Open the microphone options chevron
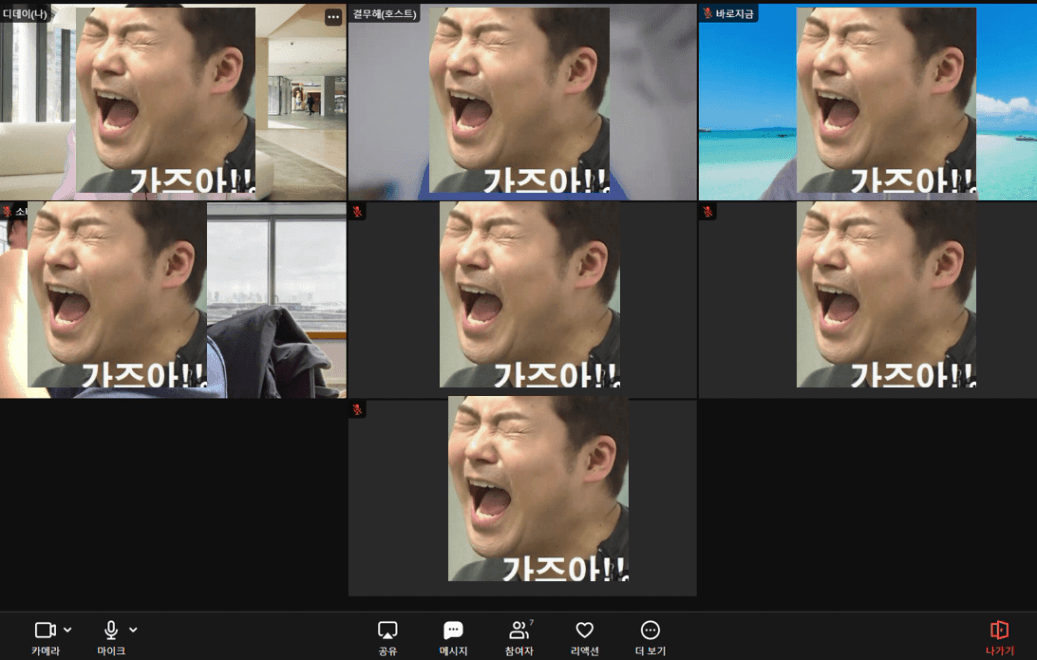Screen dimensions: 1037x660 pos(133,630)
